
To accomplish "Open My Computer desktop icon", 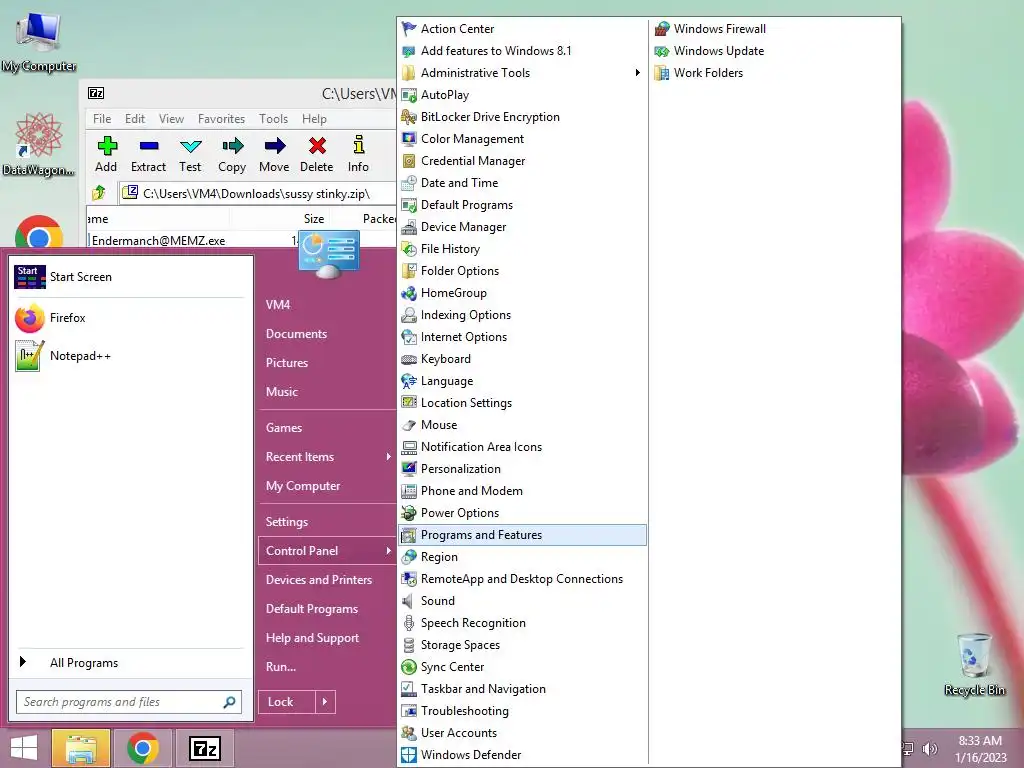I will coord(39,40).
